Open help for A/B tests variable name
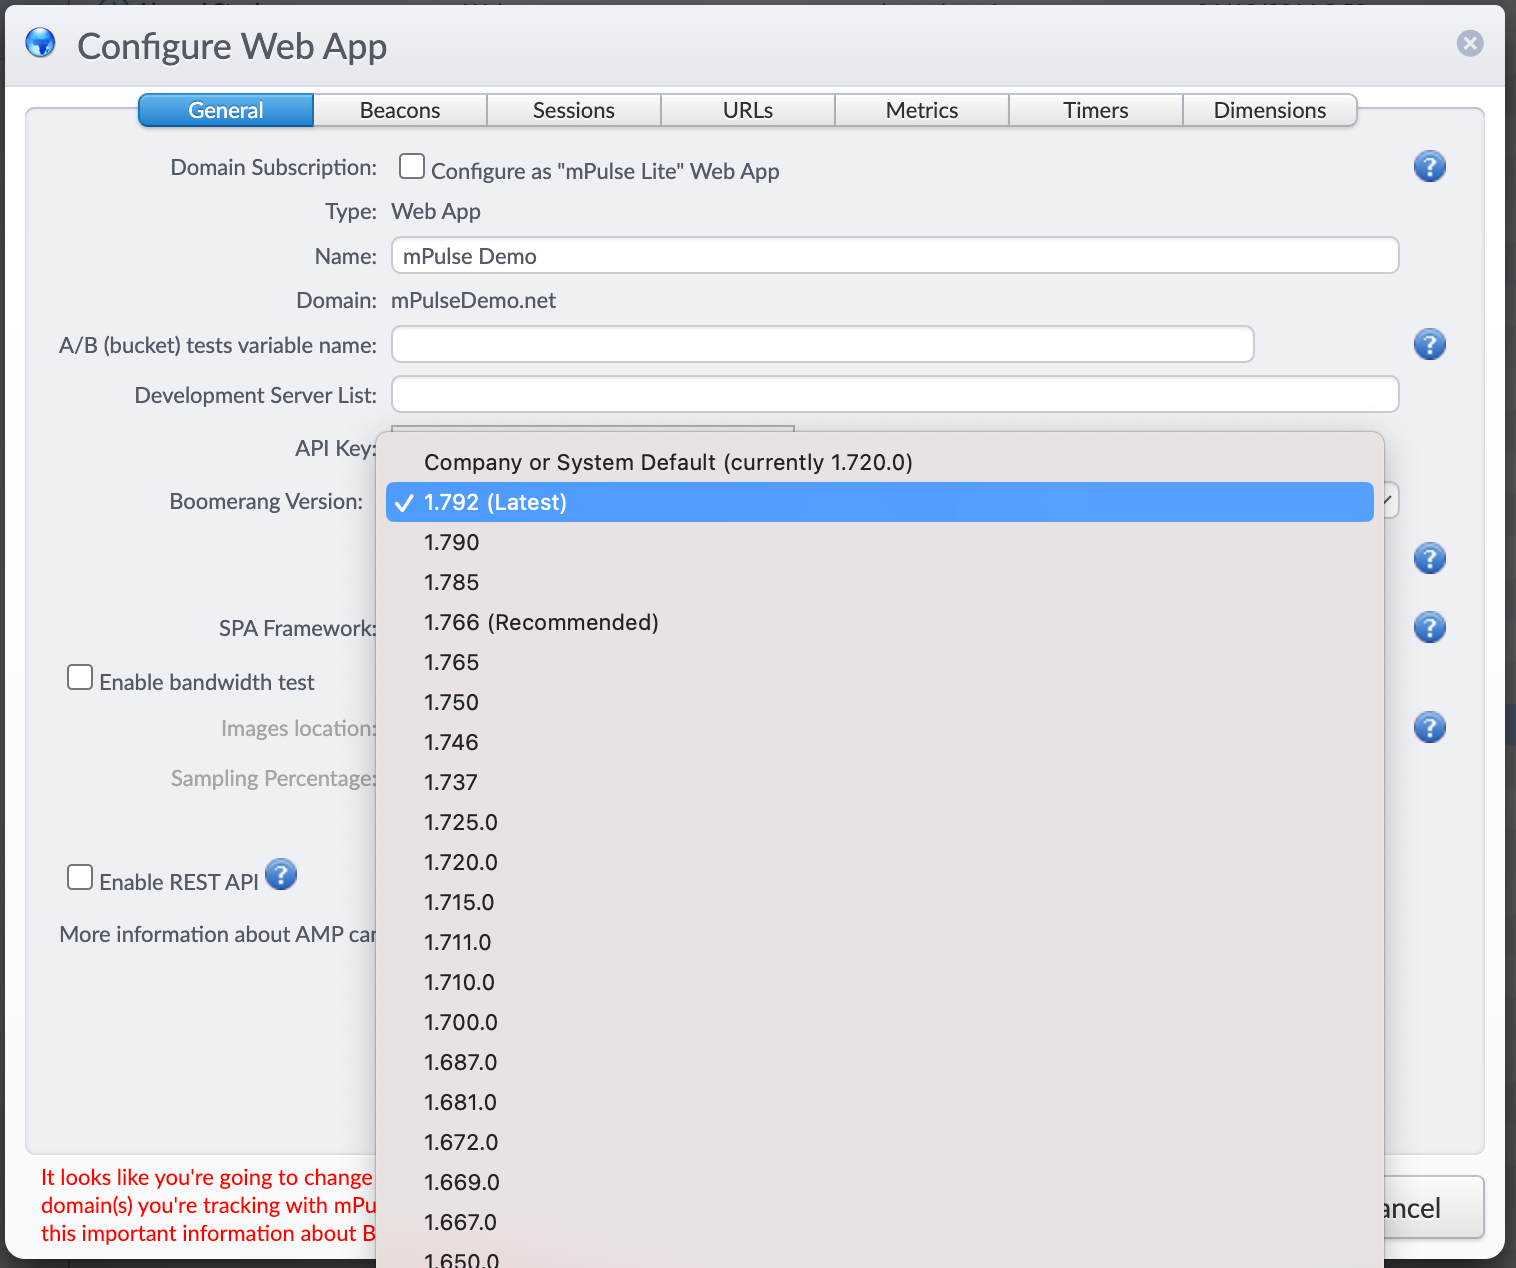The height and width of the screenshot is (1268, 1516). coord(1430,344)
